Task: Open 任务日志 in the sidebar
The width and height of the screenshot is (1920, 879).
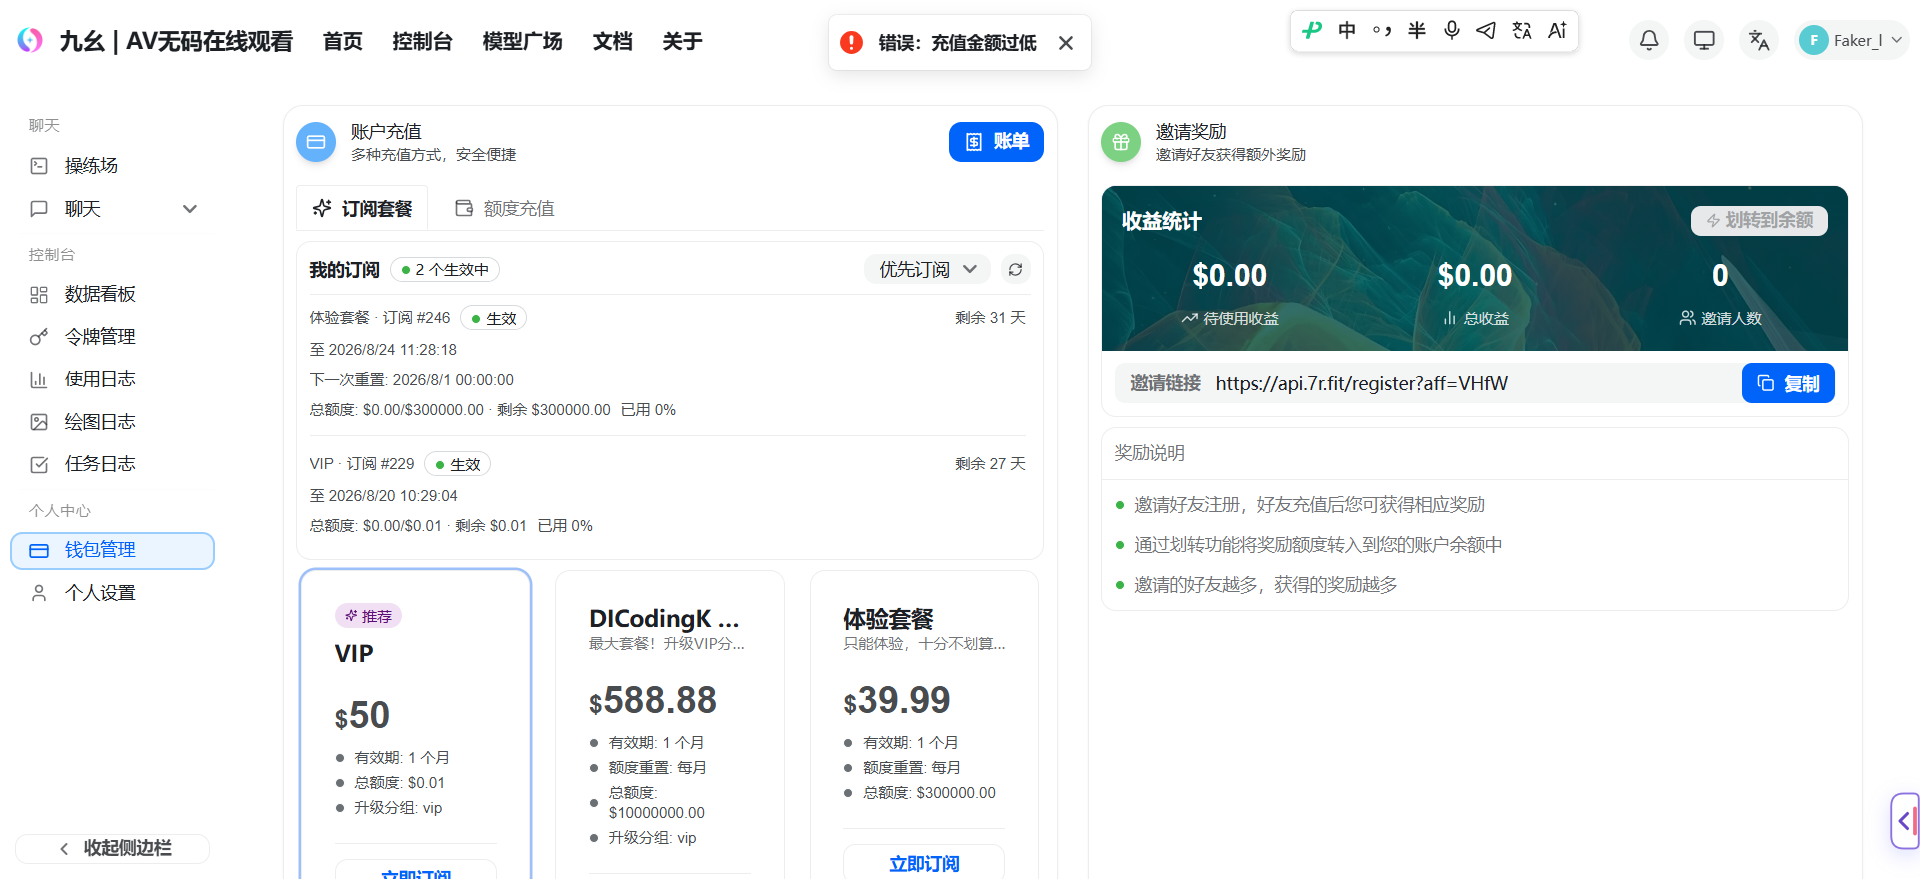Action: [x=112, y=464]
